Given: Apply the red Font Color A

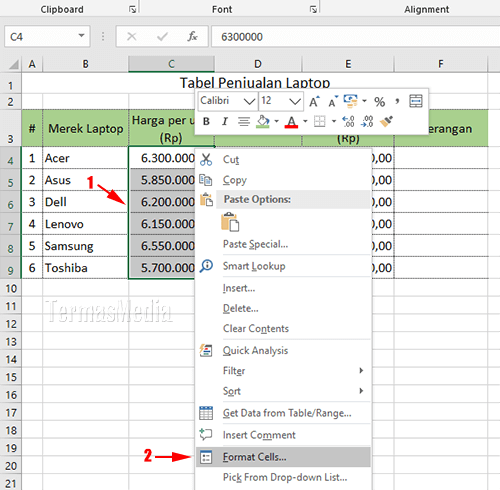Looking at the screenshot, I should click(x=291, y=122).
